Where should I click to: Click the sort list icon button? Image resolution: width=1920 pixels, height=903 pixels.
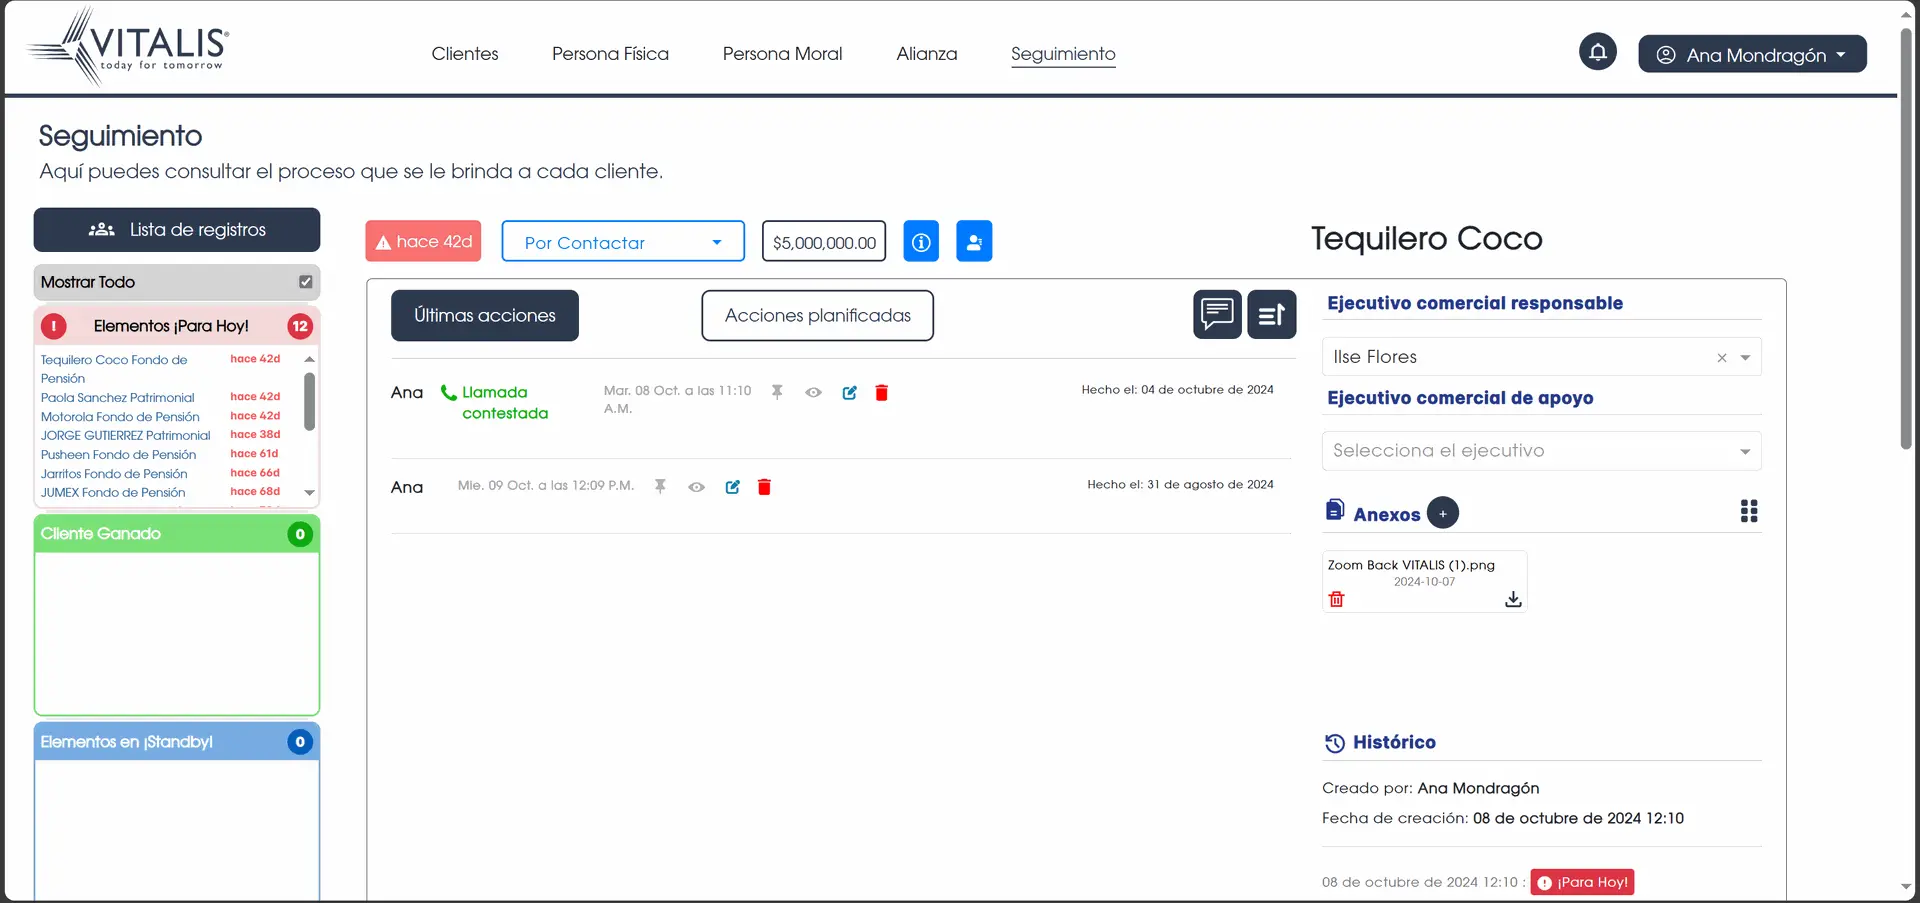coord(1271,315)
